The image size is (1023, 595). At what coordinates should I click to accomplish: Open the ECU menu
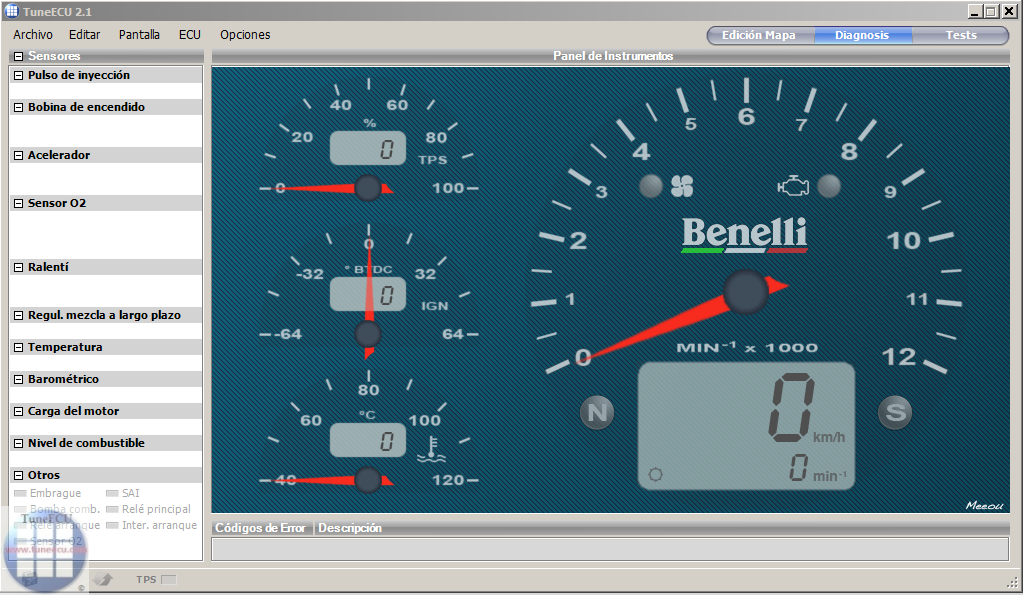(x=190, y=35)
